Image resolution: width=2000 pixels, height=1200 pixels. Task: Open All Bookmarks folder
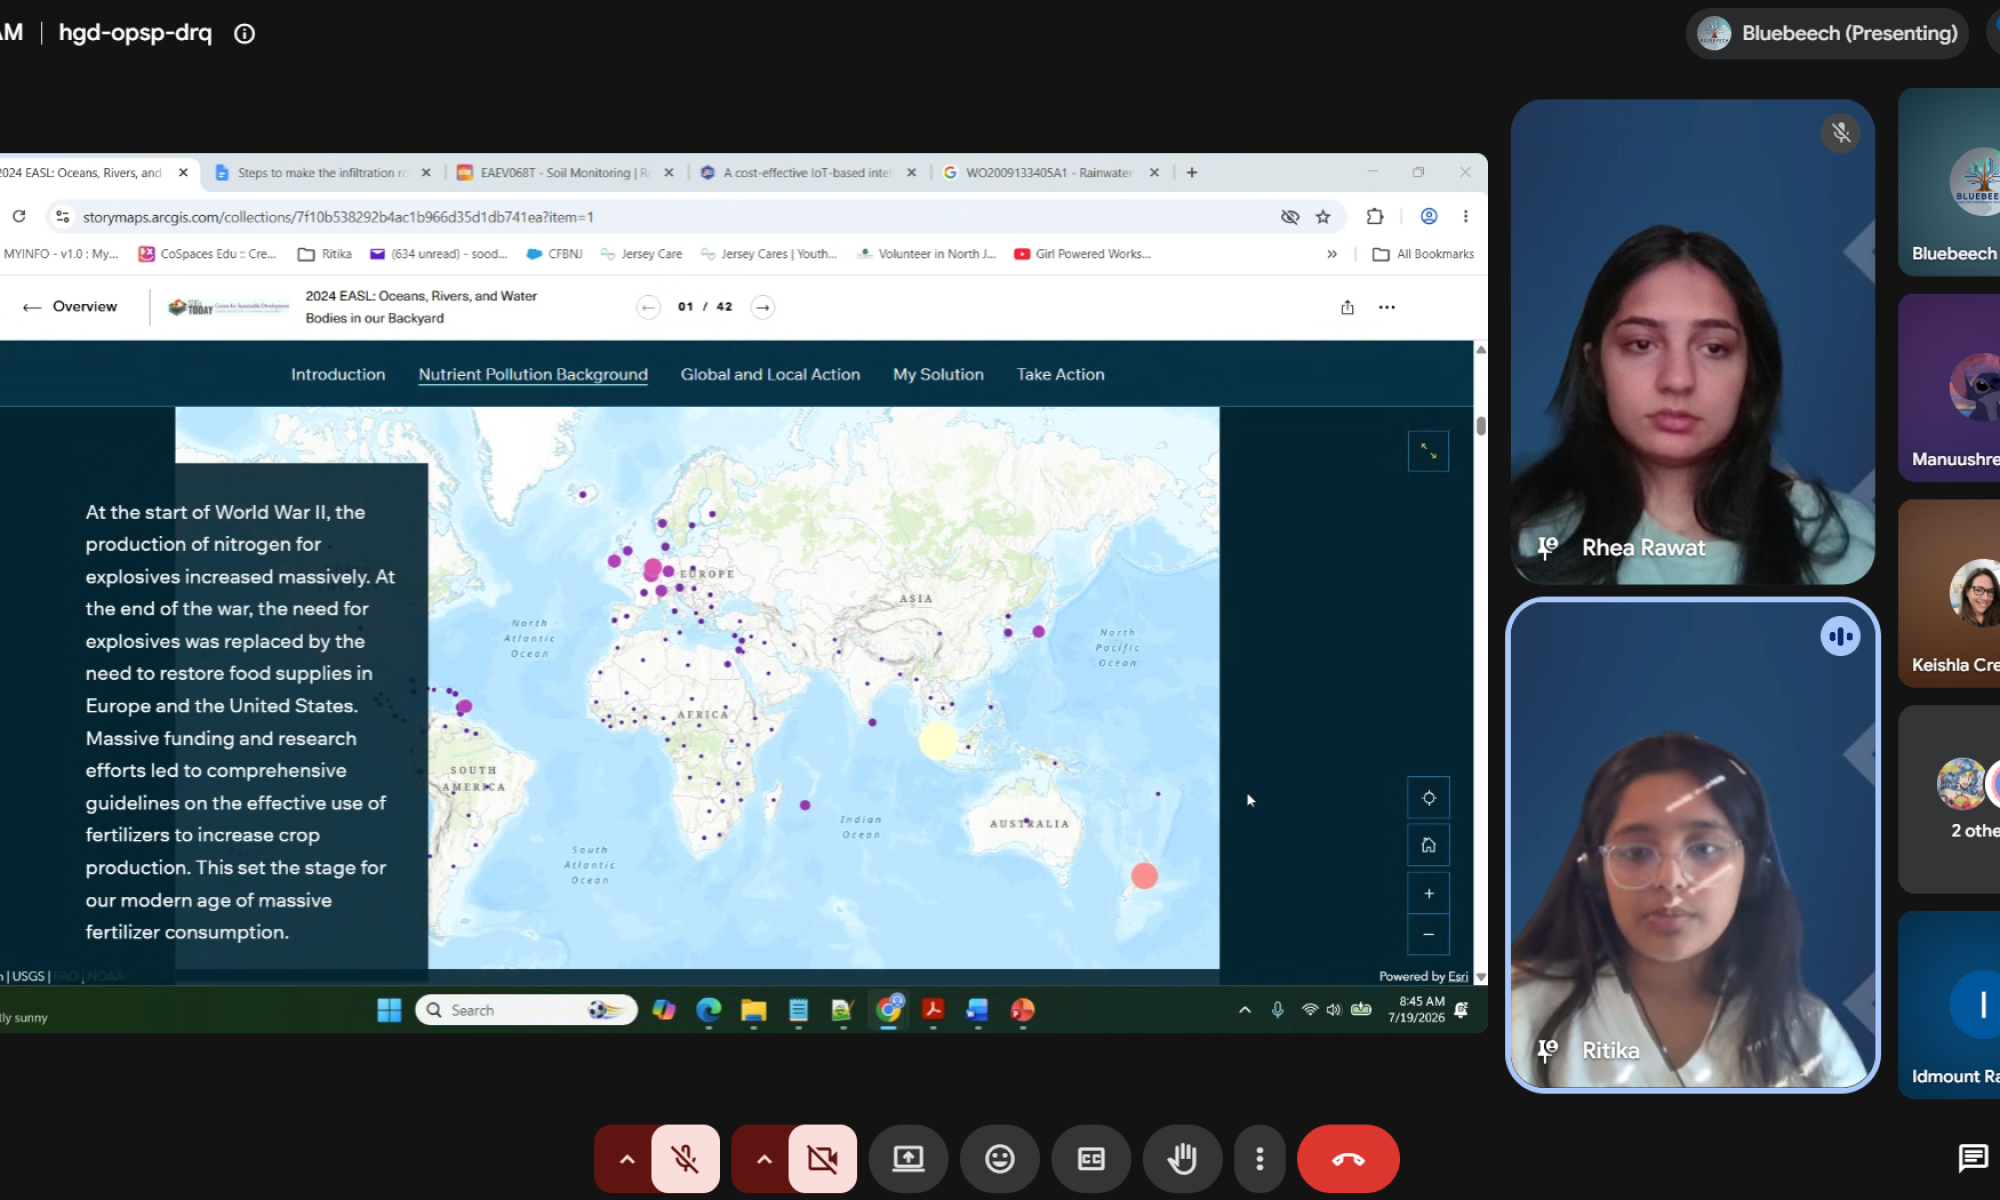(x=1423, y=254)
